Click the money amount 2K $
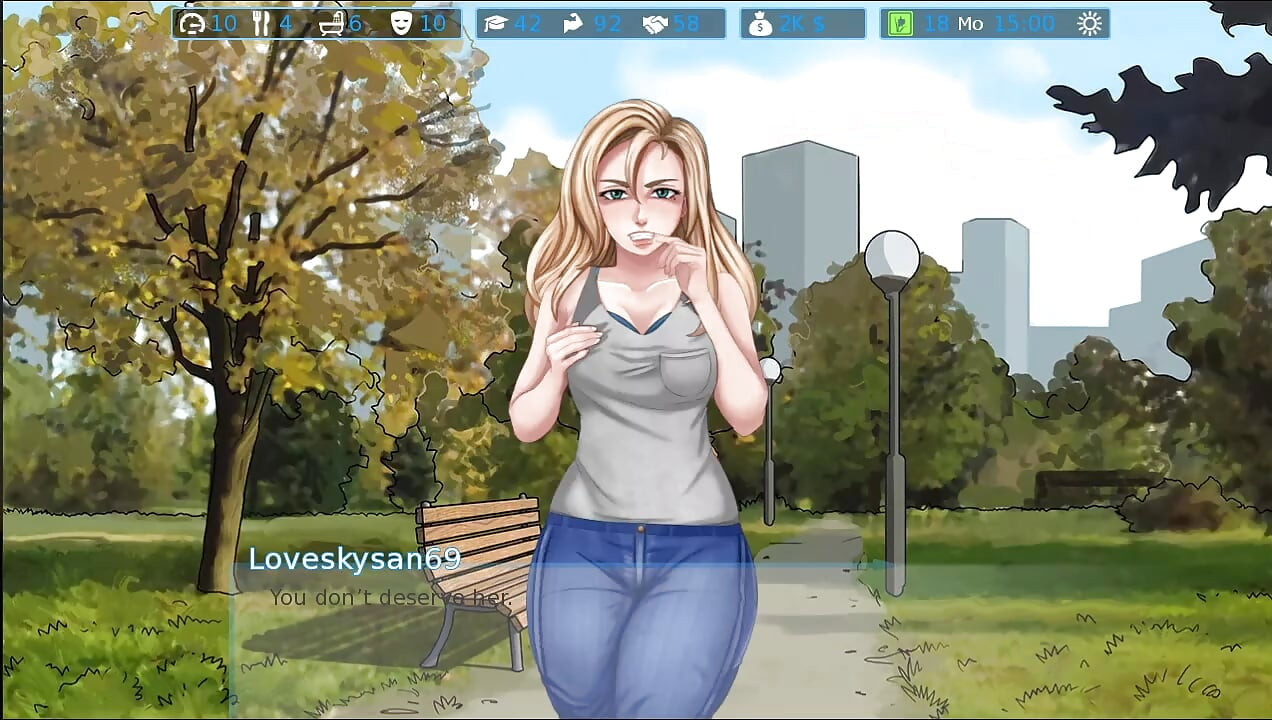 [x=802, y=24]
